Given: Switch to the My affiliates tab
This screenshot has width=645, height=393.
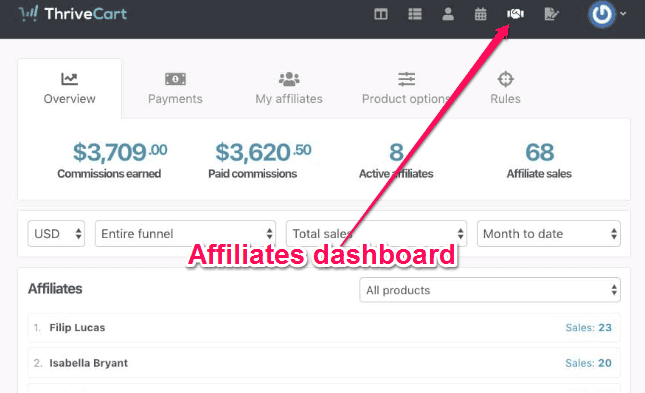Looking at the screenshot, I should (289, 88).
